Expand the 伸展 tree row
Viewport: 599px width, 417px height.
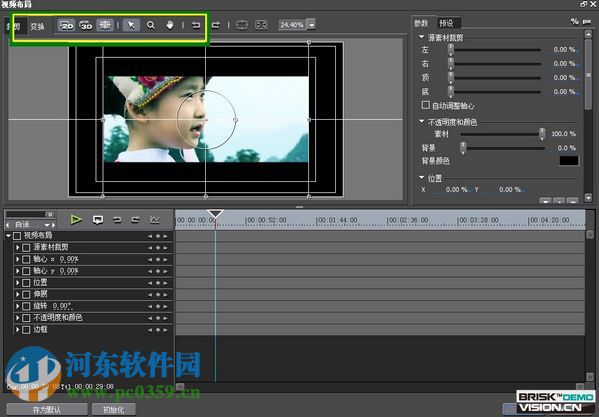pos(18,294)
